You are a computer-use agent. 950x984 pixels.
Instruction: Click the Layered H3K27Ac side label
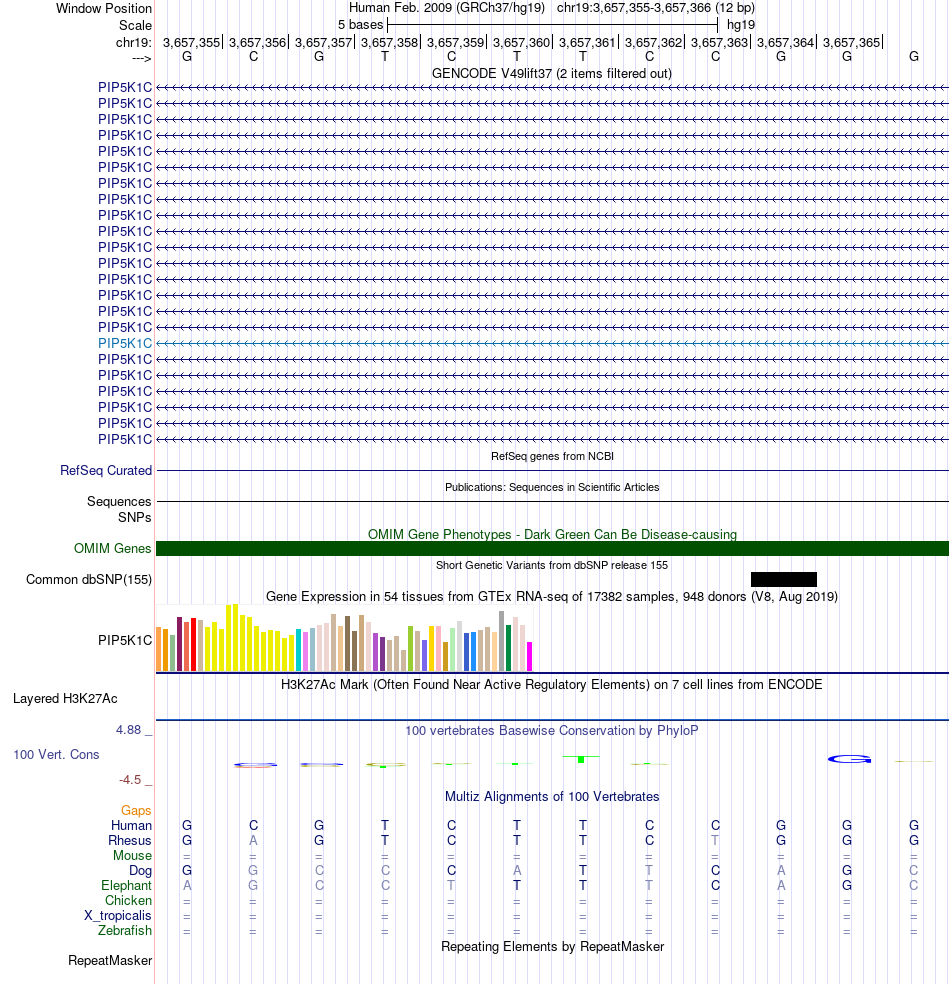65,699
